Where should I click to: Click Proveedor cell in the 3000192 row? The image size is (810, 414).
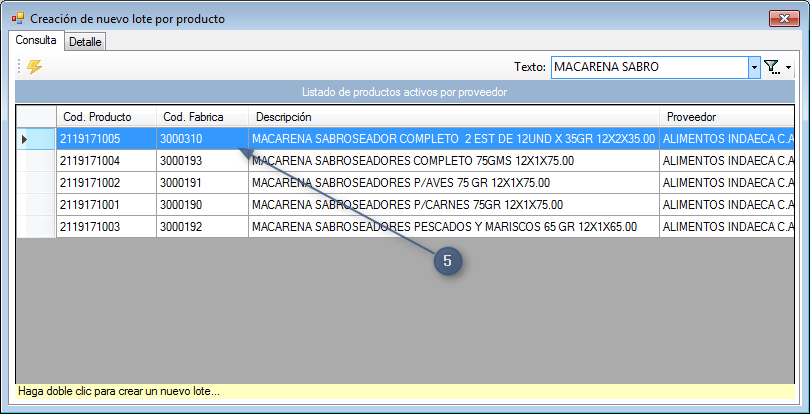[727, 226]
